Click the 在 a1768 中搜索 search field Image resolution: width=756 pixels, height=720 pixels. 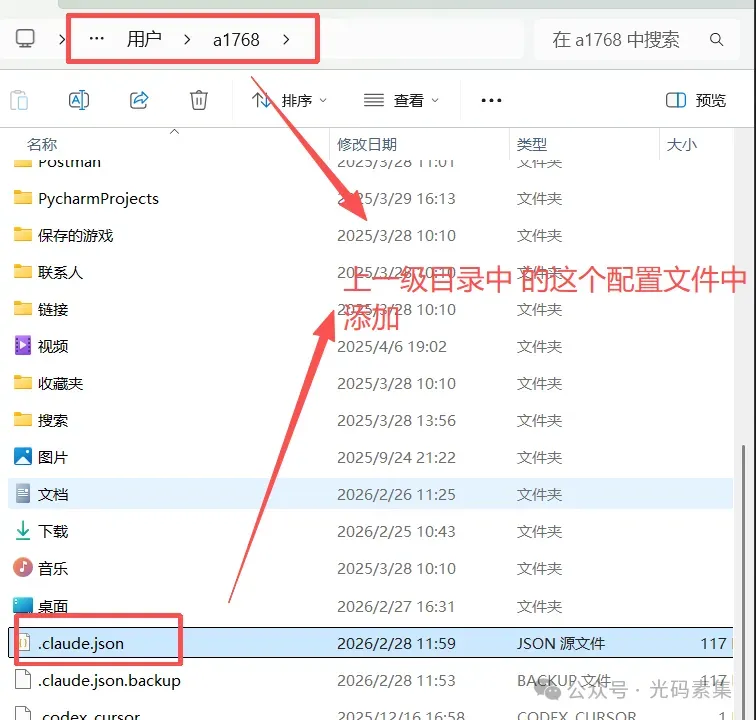point(616,40)
